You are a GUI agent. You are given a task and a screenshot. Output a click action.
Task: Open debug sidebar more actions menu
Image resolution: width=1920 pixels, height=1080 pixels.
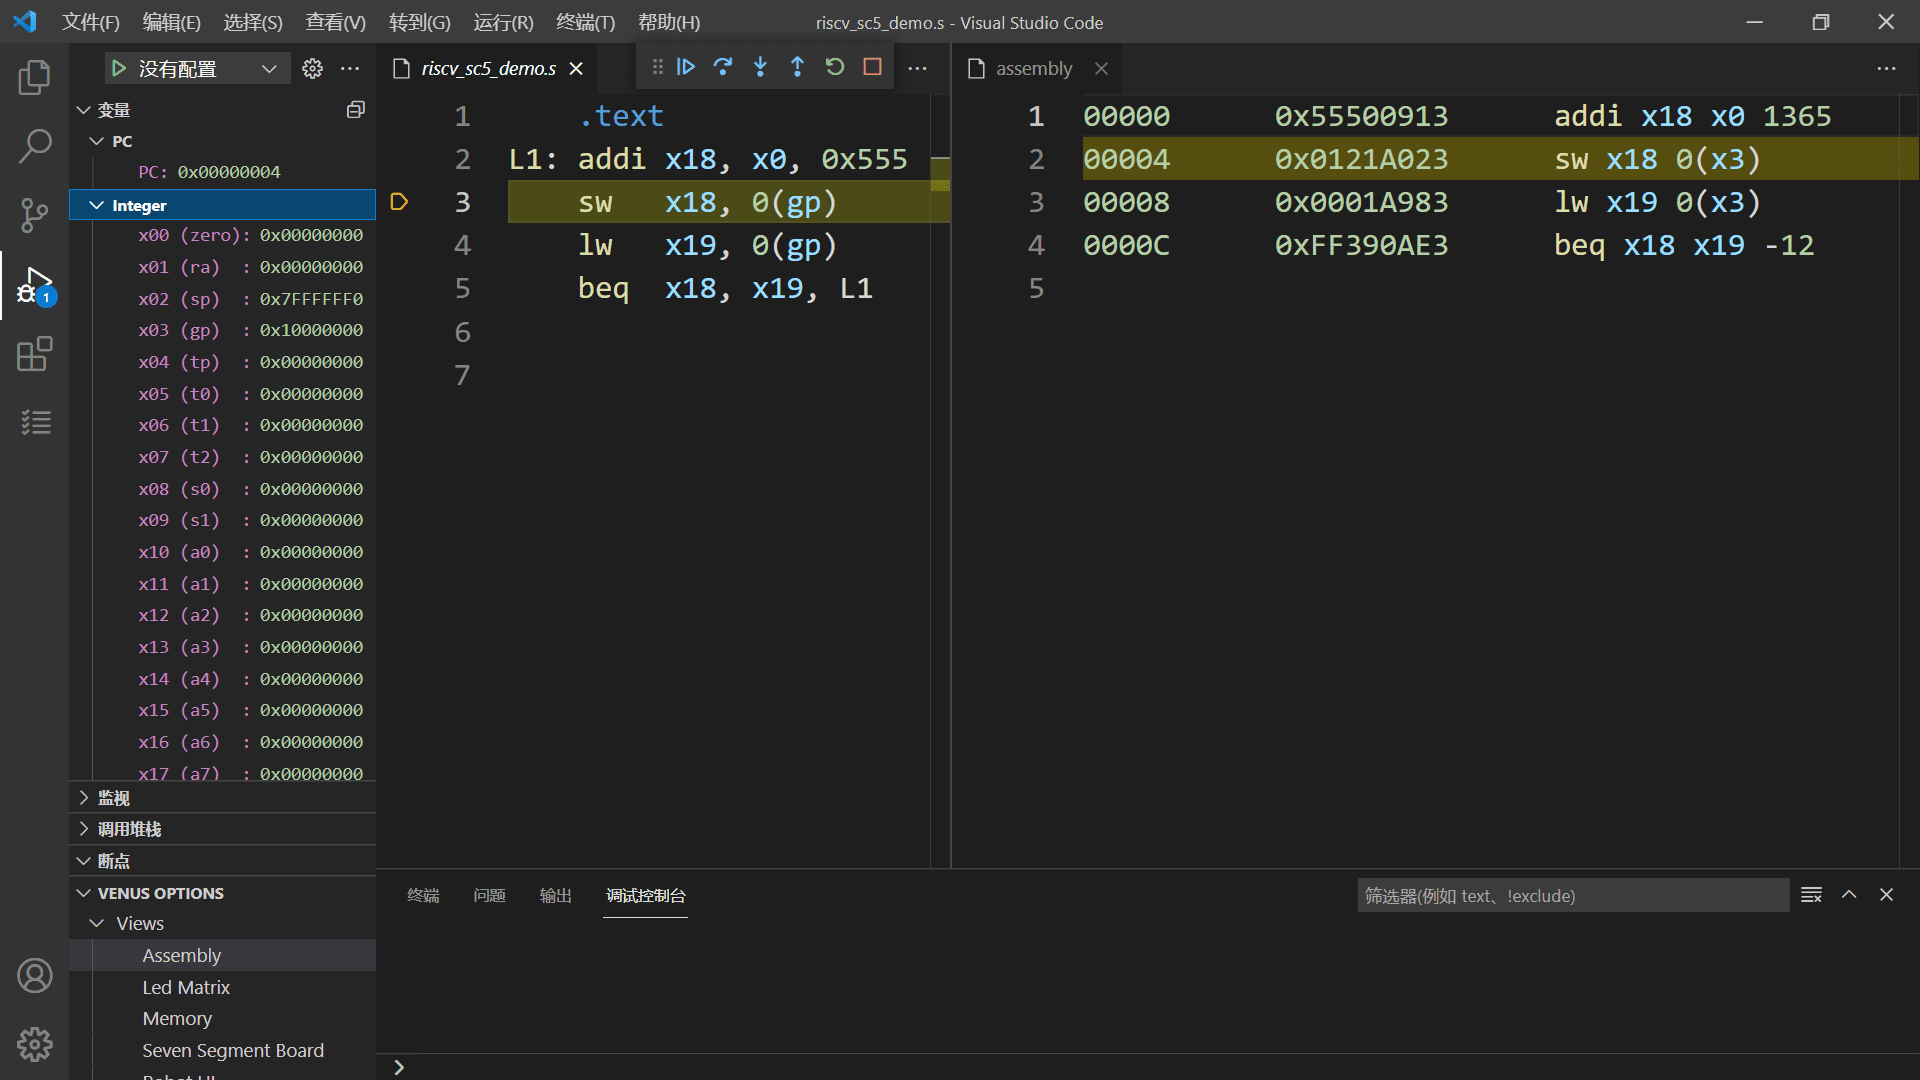pos(350,68)
